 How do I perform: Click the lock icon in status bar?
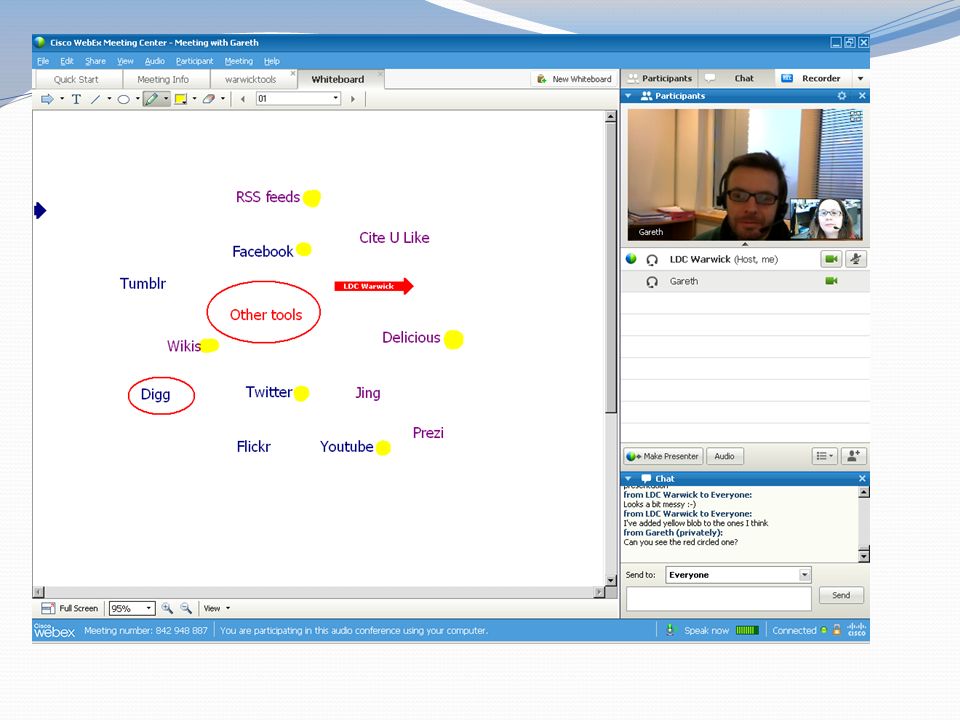point(836,630)
